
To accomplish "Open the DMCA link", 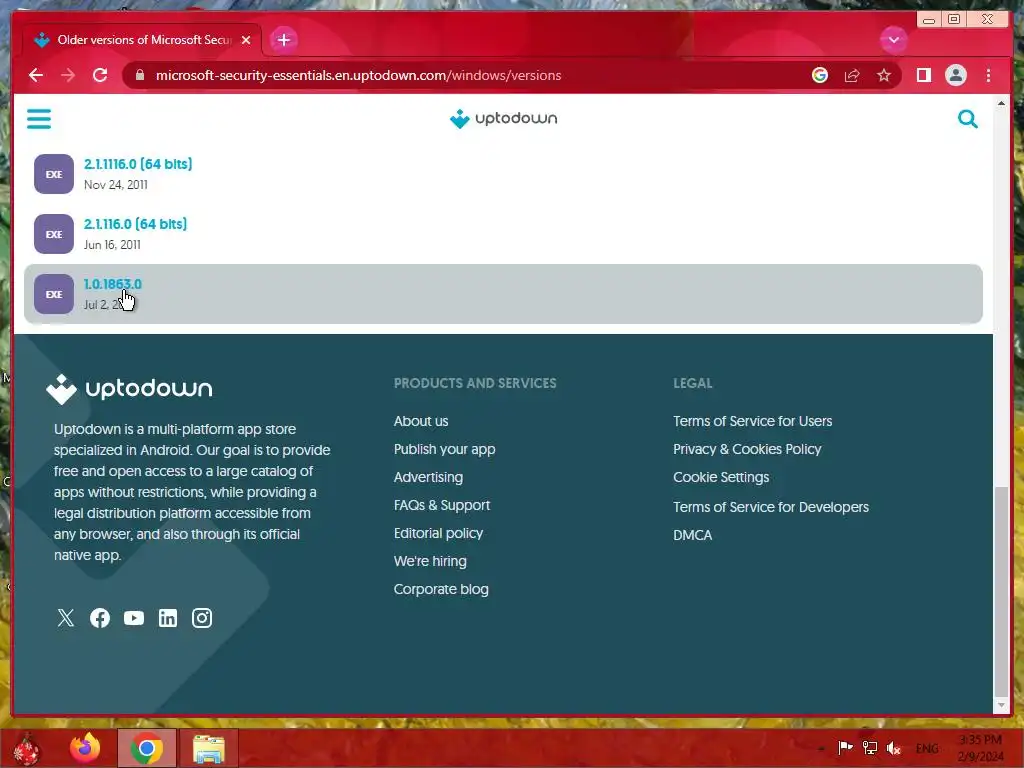I will 692,535.
